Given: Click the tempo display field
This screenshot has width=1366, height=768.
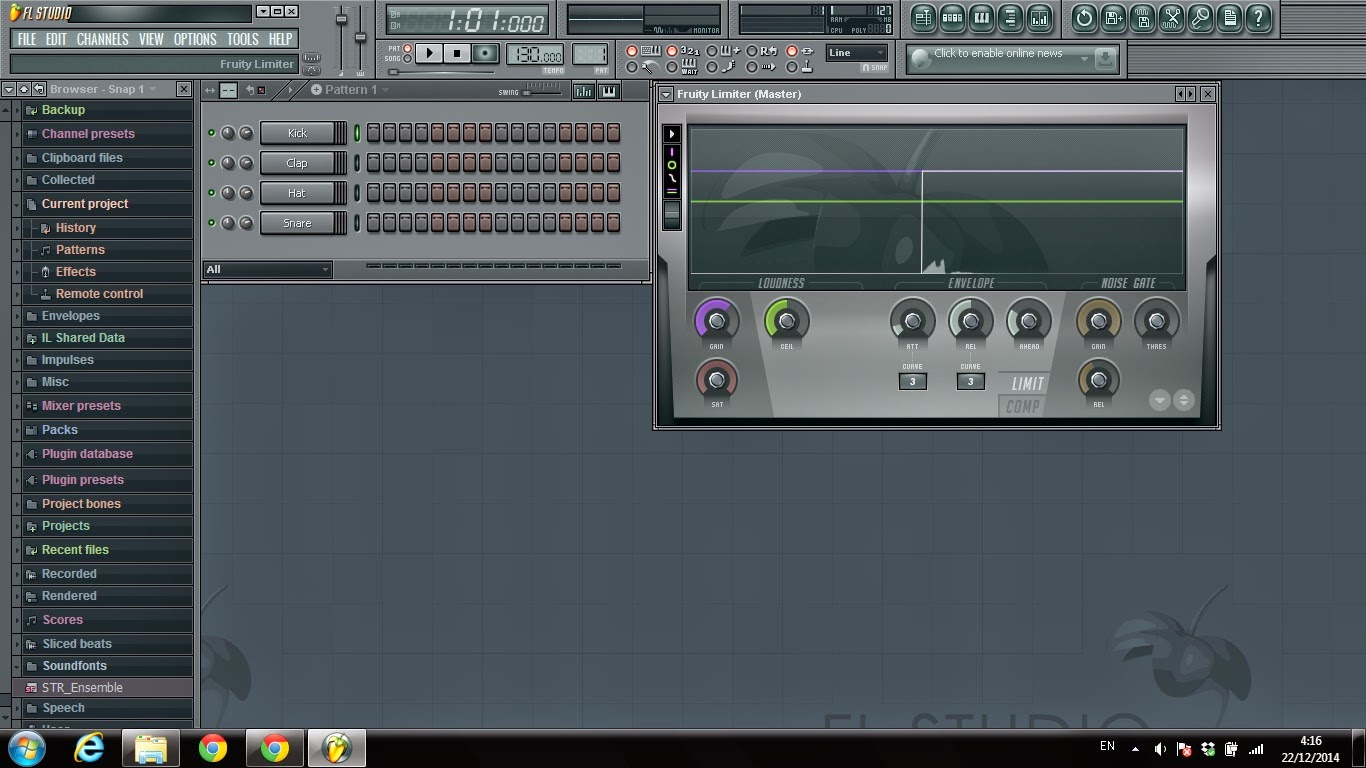Looking at the screenshot, I should tap(535, 54).
